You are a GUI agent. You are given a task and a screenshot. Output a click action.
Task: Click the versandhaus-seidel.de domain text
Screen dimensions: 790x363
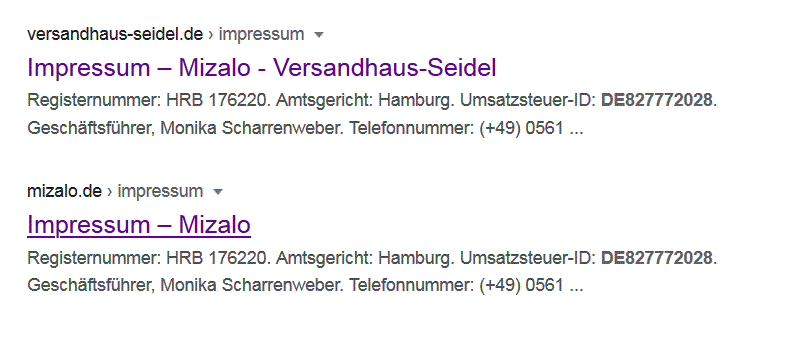point(115,34)
